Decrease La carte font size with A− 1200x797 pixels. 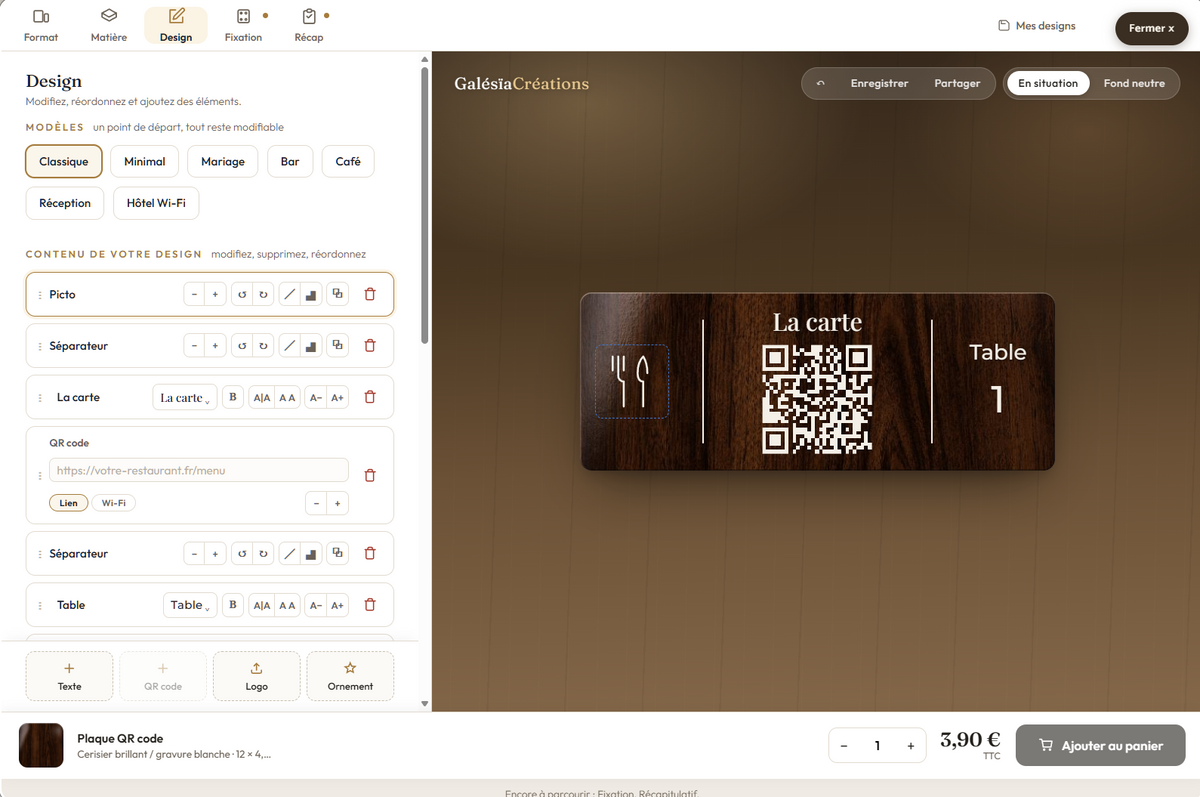coord(316,397)
